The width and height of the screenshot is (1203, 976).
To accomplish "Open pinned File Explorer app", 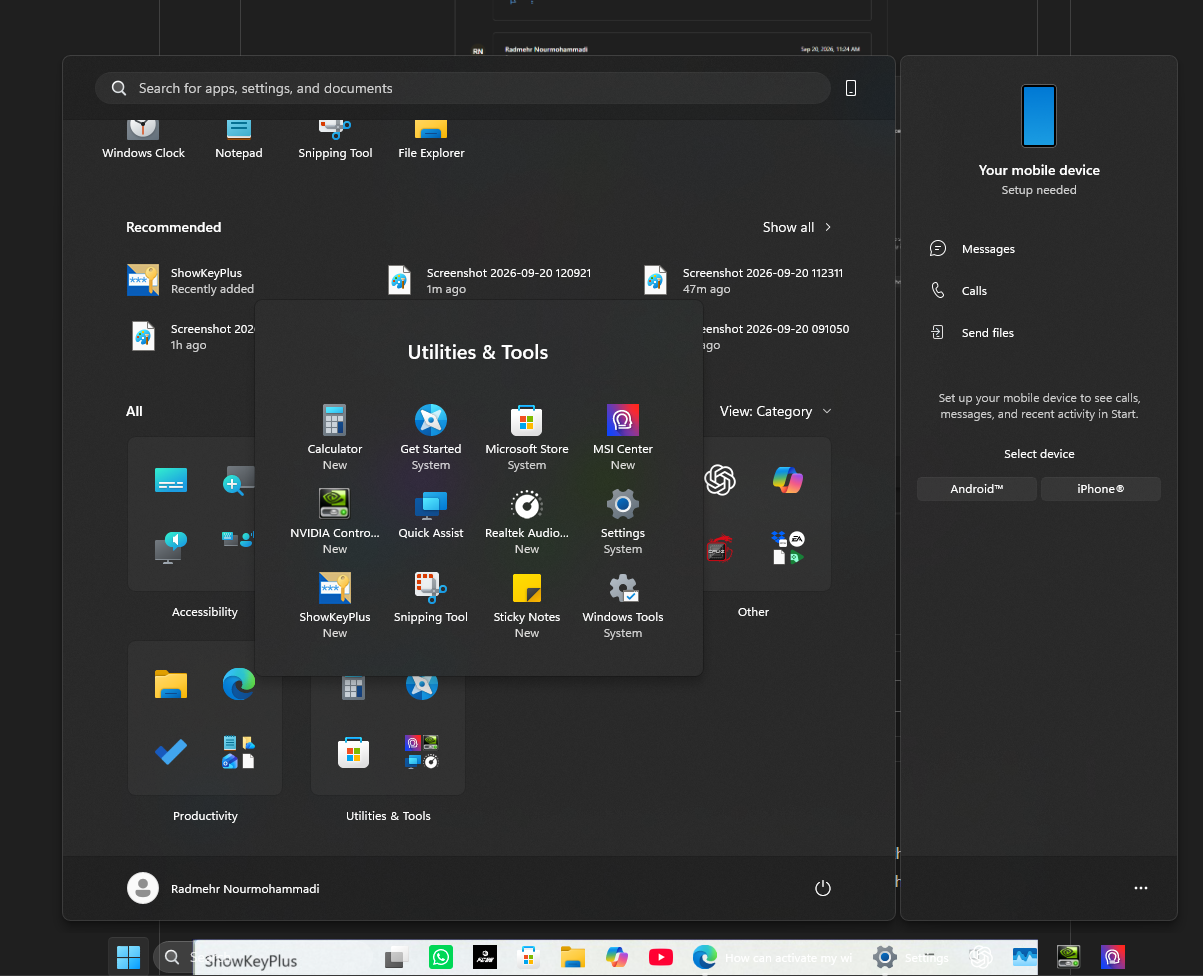I will point(431,137).
